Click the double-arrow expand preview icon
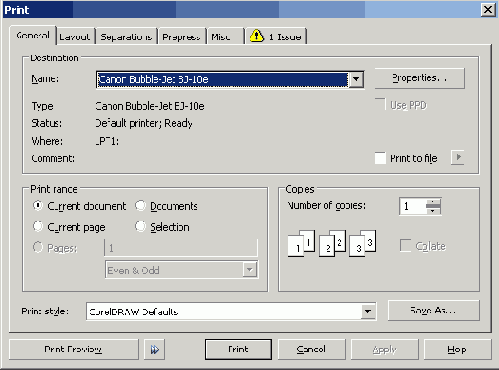Image resolution: width=499 pixels, height=370 pixels. [154, 349]
